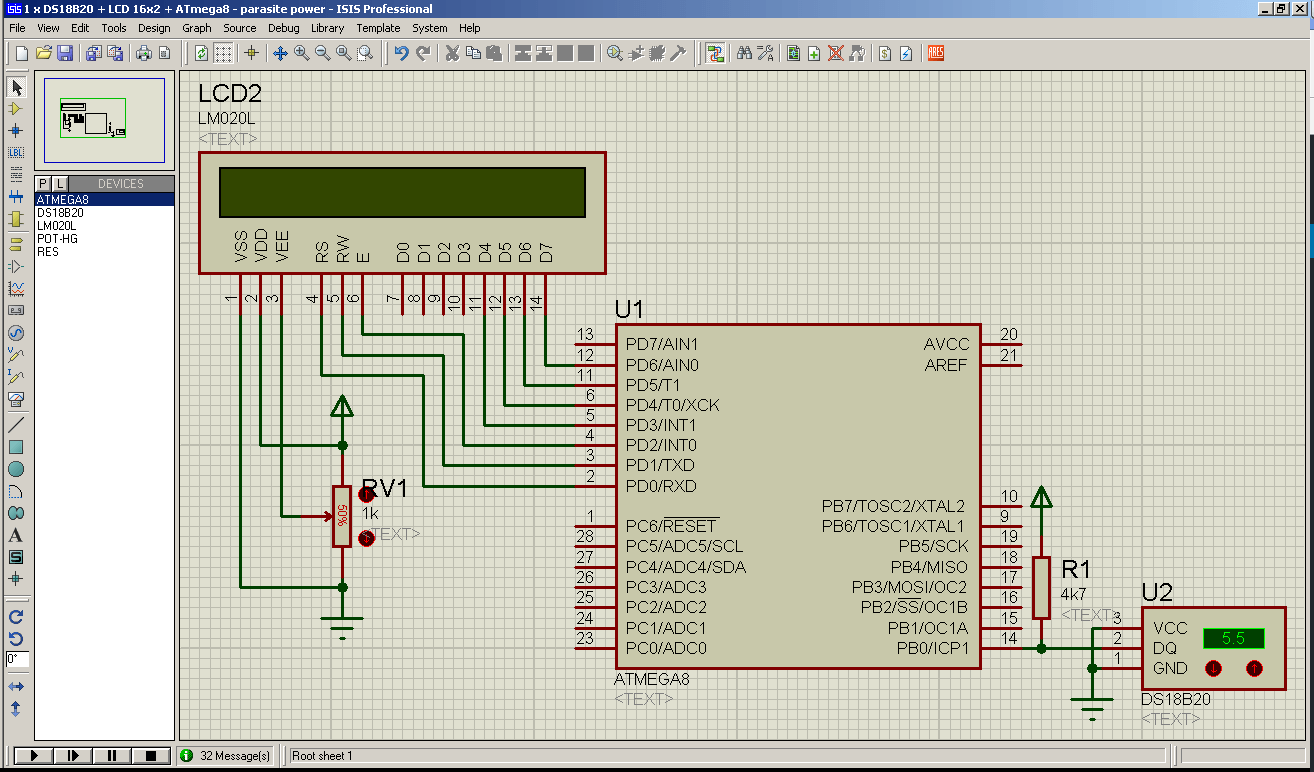
Task: Click the P pick devices button
Action: (x=43, y=183)
